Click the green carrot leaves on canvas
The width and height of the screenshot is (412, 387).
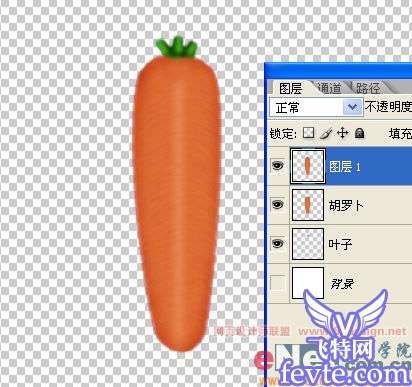coord(177,47)
